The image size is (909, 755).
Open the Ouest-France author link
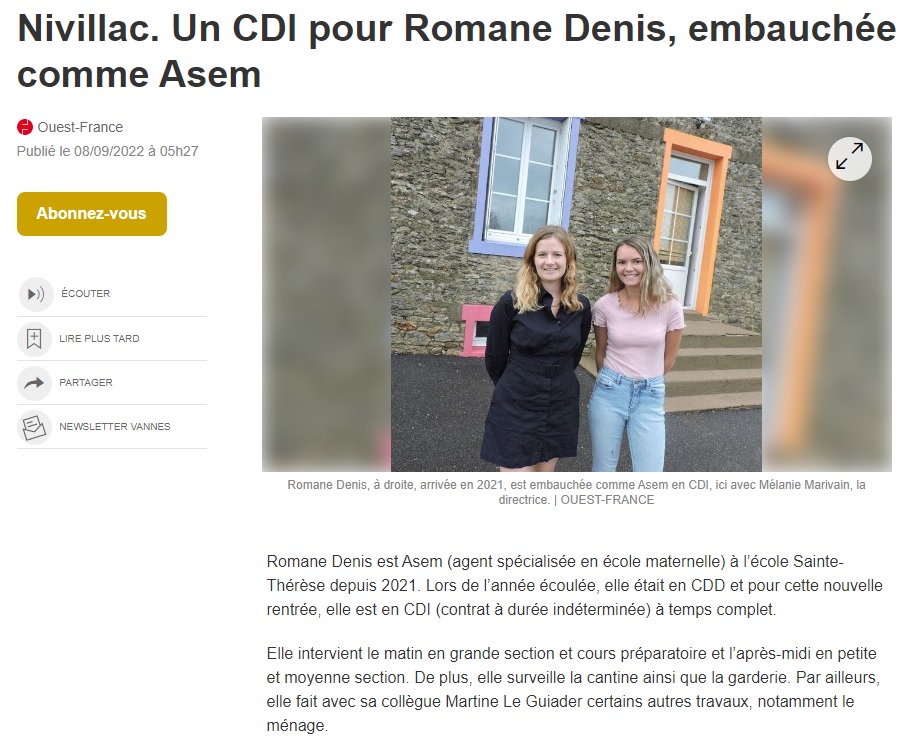[80, 127]
